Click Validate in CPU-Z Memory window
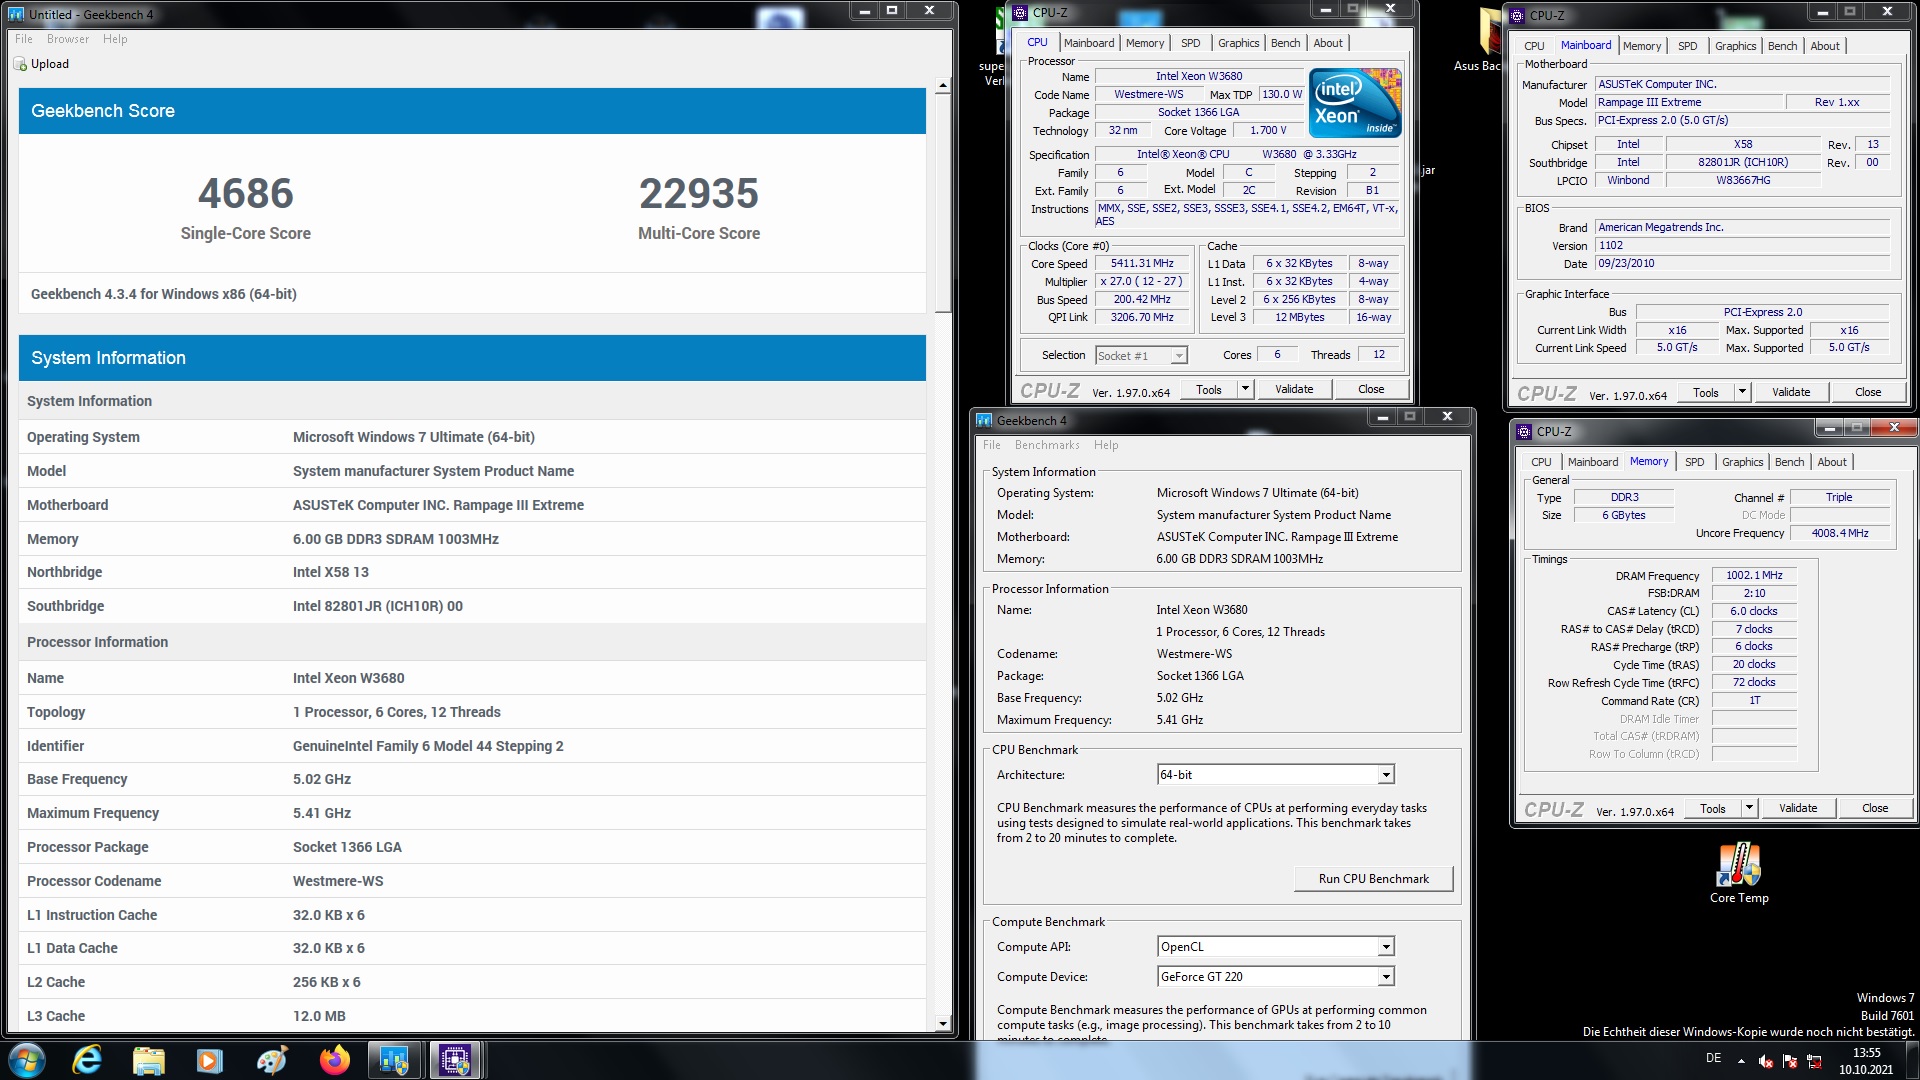 (x=1798, y=809)
